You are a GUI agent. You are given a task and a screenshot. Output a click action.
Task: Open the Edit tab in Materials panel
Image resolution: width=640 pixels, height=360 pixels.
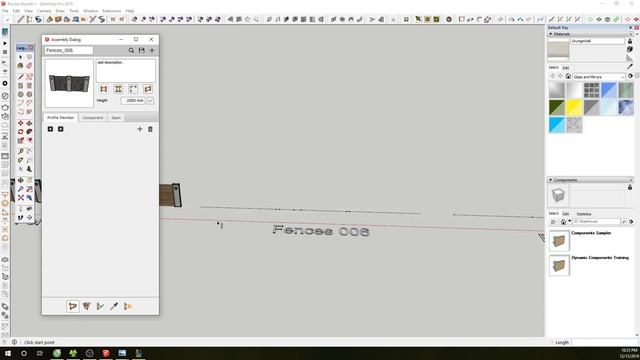coord(566,68)
